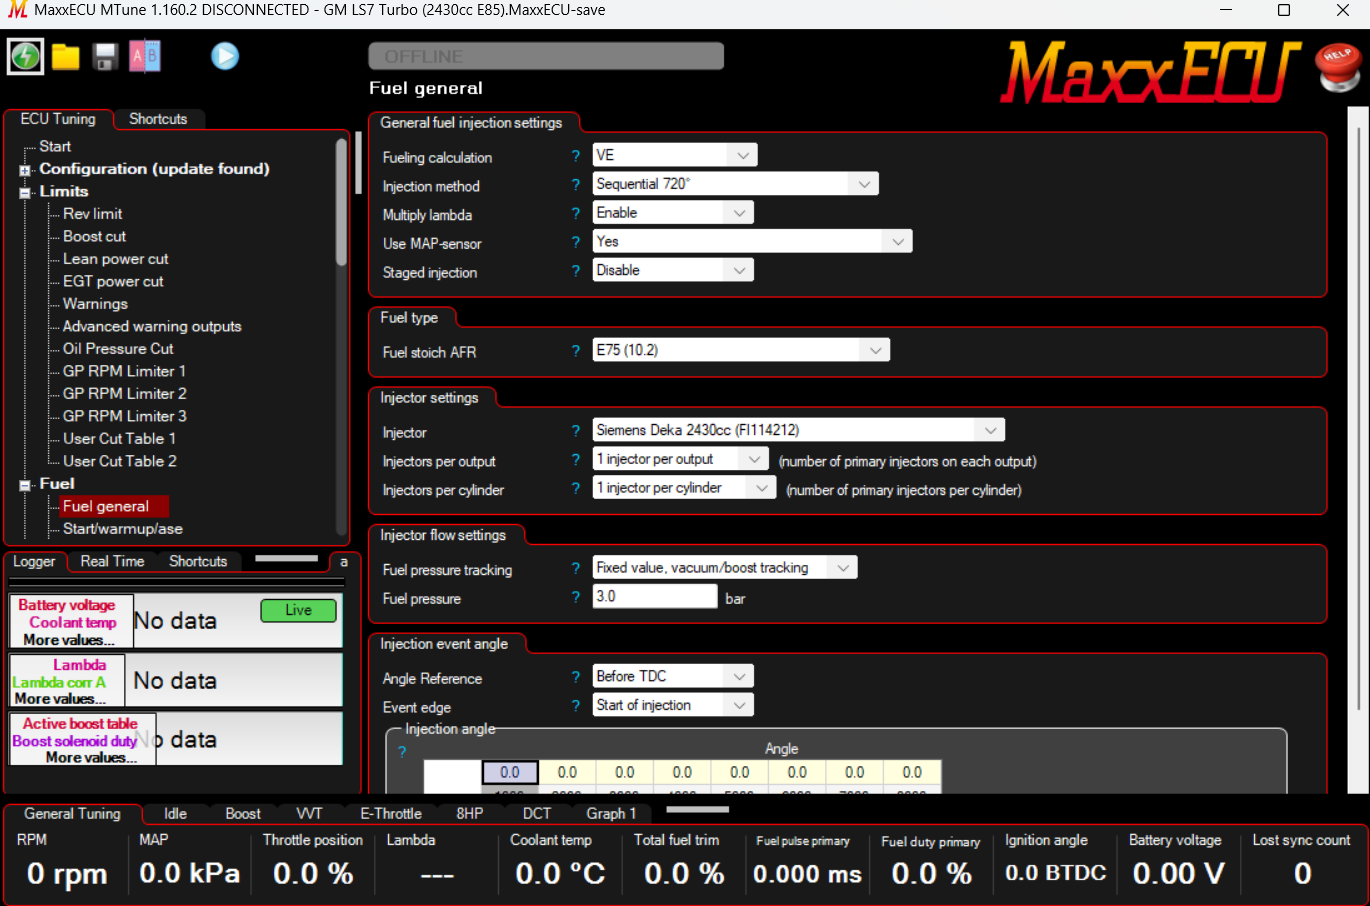Show help for the Fuel pressure value
This screenshot has height=906, width=1370.
click(576, 597)
